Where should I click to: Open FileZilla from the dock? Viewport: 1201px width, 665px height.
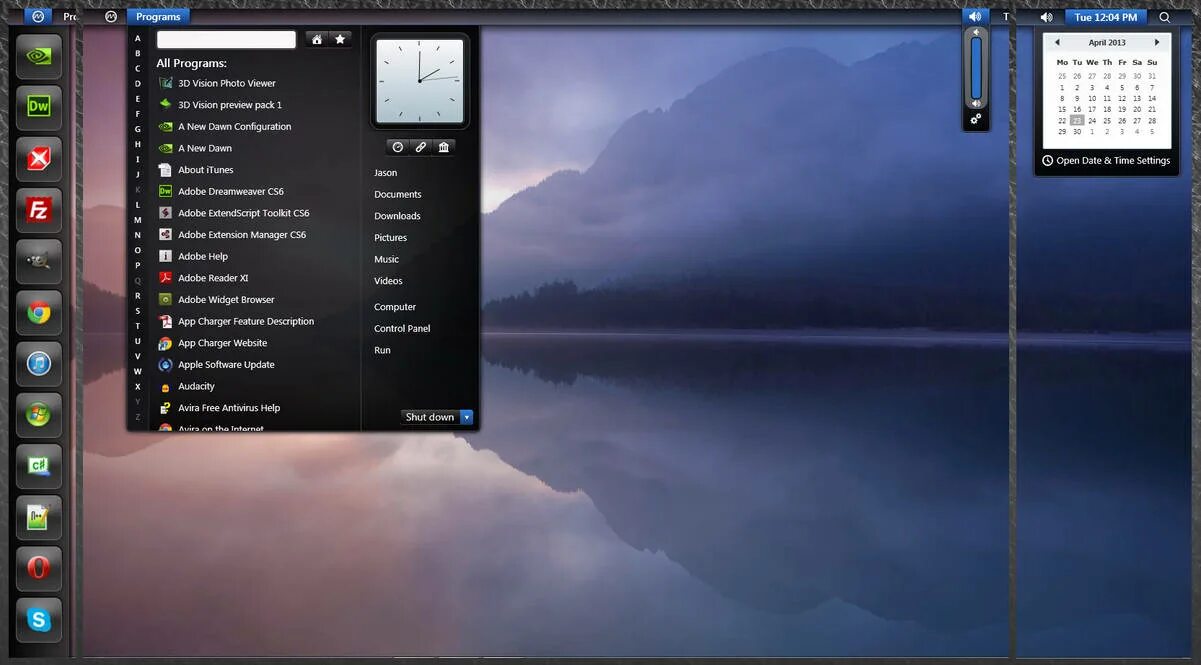pos(39,210)
